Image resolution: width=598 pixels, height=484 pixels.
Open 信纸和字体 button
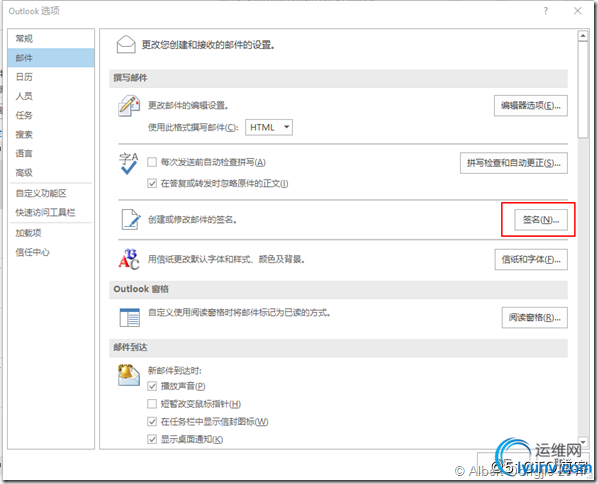pyautogui.click(x=531, y=260)
